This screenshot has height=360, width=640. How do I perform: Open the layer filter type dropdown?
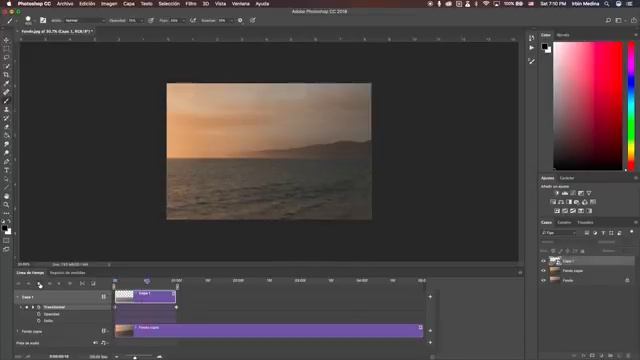[559, 233]
